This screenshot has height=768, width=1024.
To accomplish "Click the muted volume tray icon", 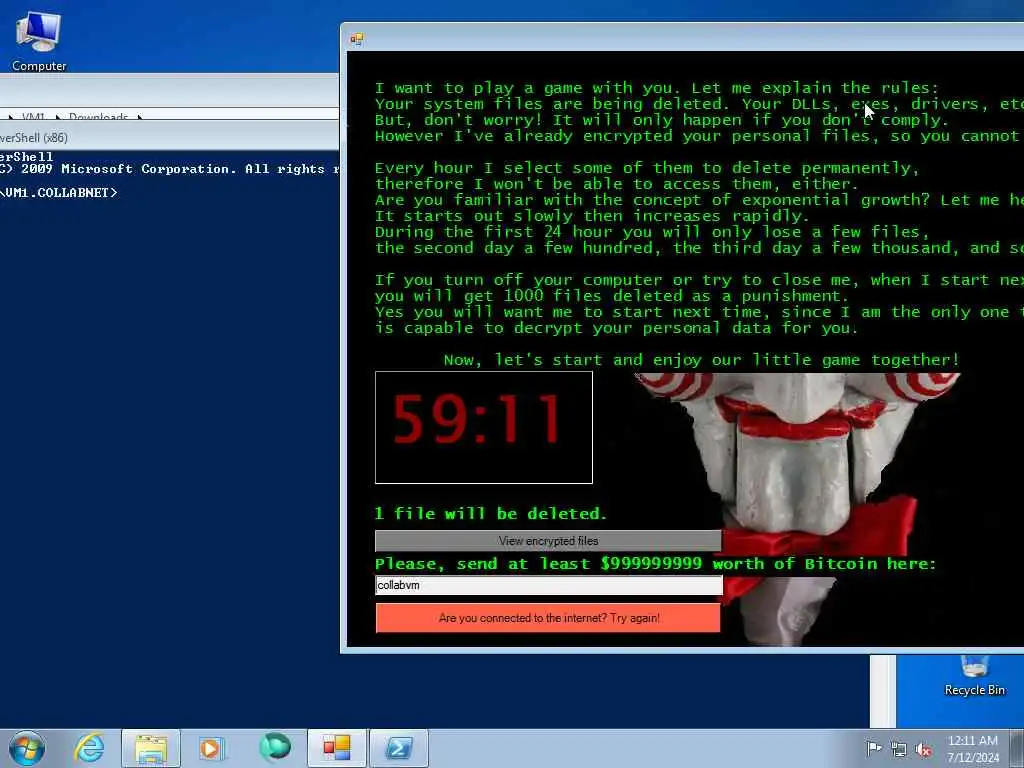I will pyautogui.click(x=923, y=750).
